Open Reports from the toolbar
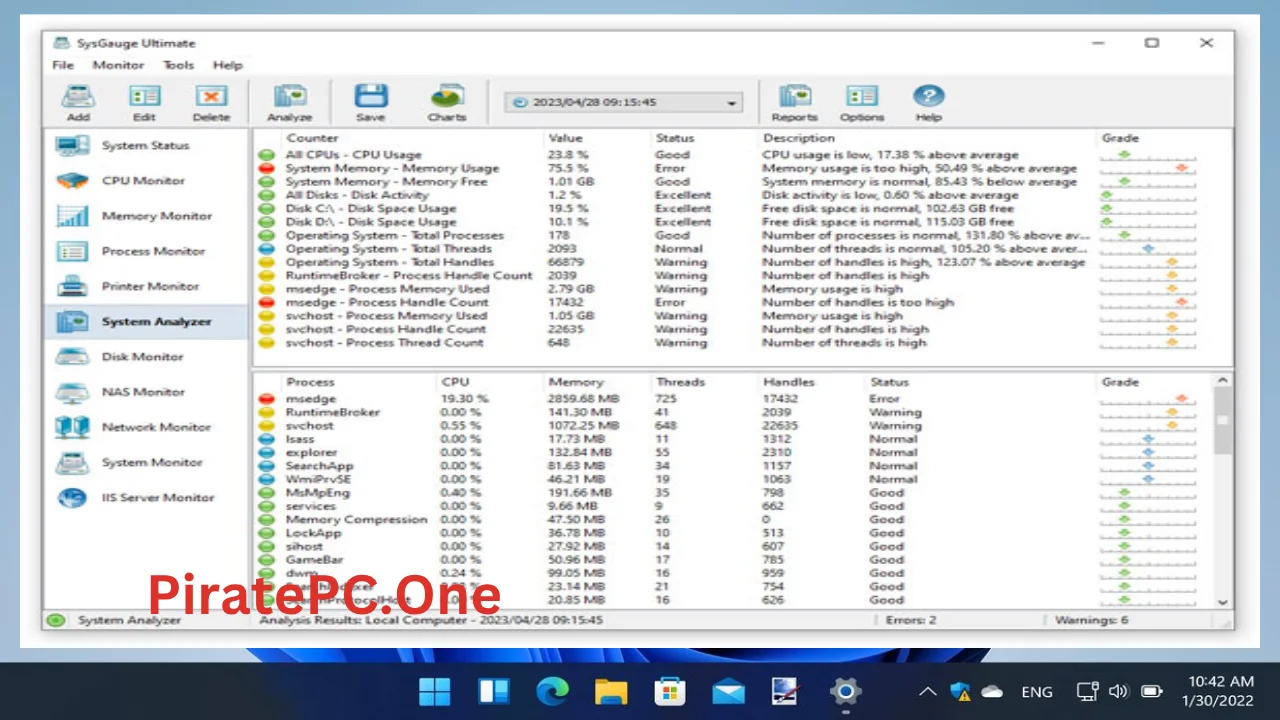The height and width of the screenshot is (720, 1280). pos(795,102)
